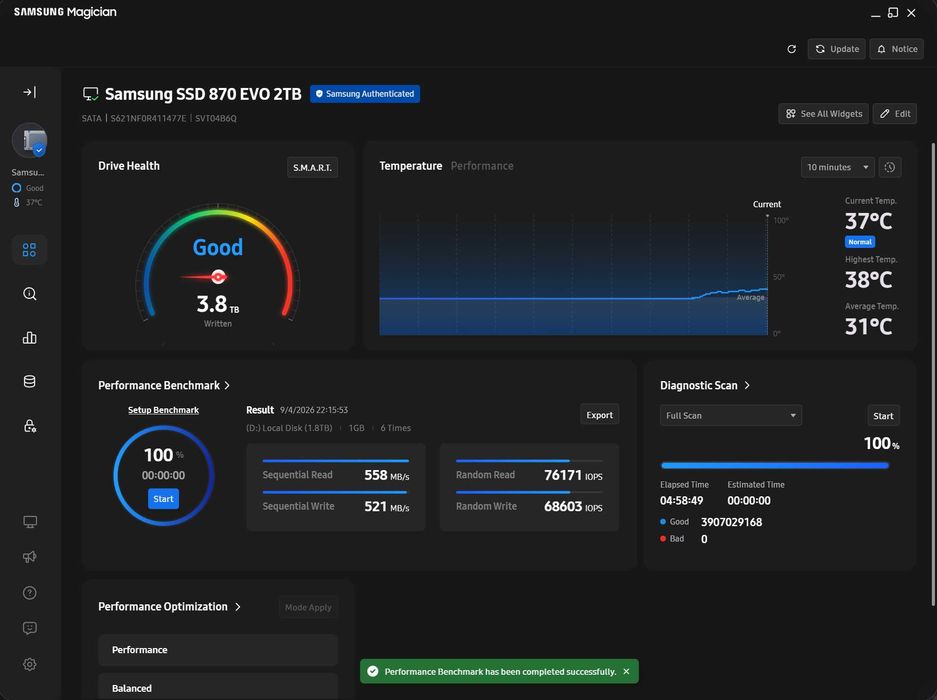Open the S.M.A.R.T. details button
Image resolution: width=937 pixels, height=700 pixels.
pyautogui.click(x=312, y=167)
